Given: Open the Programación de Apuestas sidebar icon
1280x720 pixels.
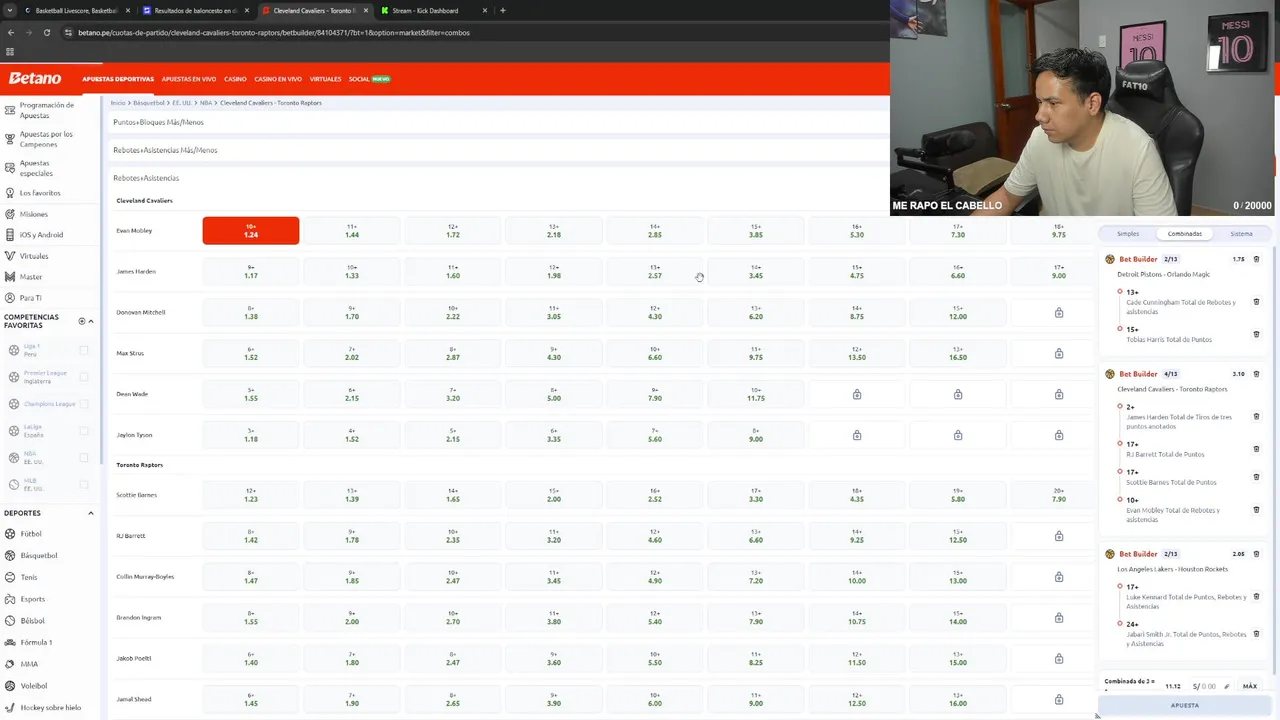Looking at the screenshot, I should click(10, 110).
